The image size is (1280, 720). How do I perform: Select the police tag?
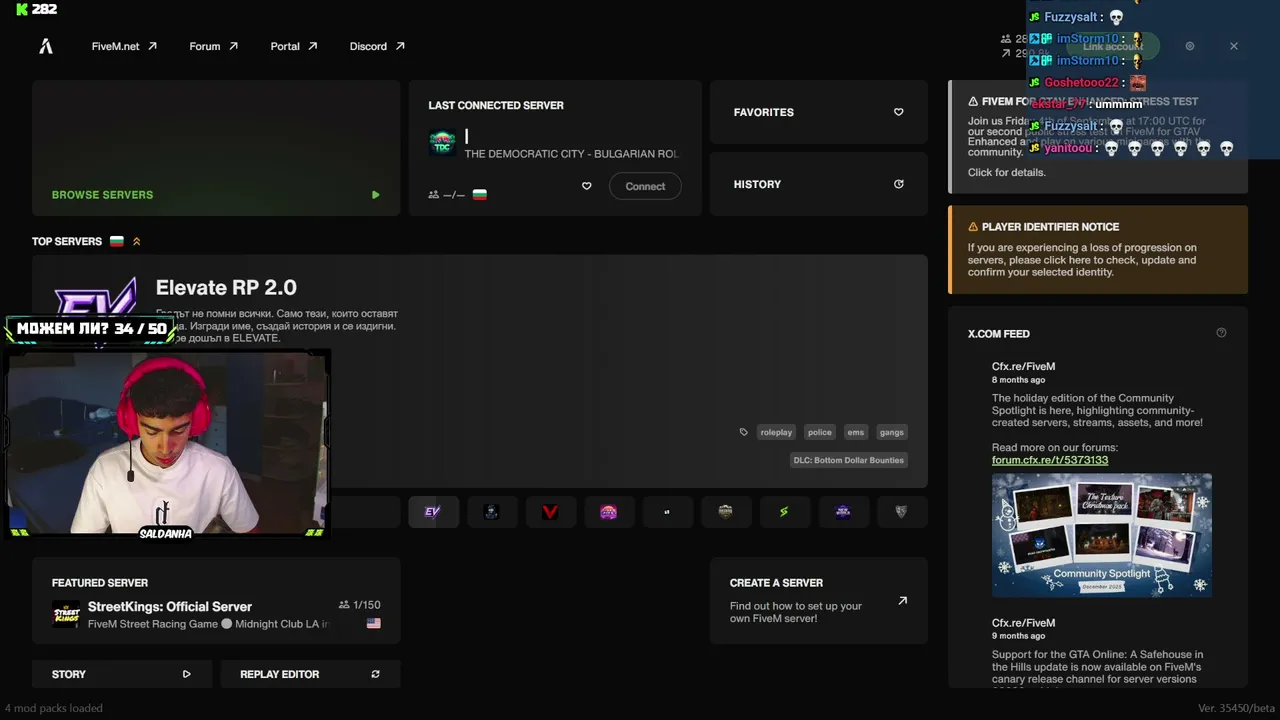click(x=820, y=432)
